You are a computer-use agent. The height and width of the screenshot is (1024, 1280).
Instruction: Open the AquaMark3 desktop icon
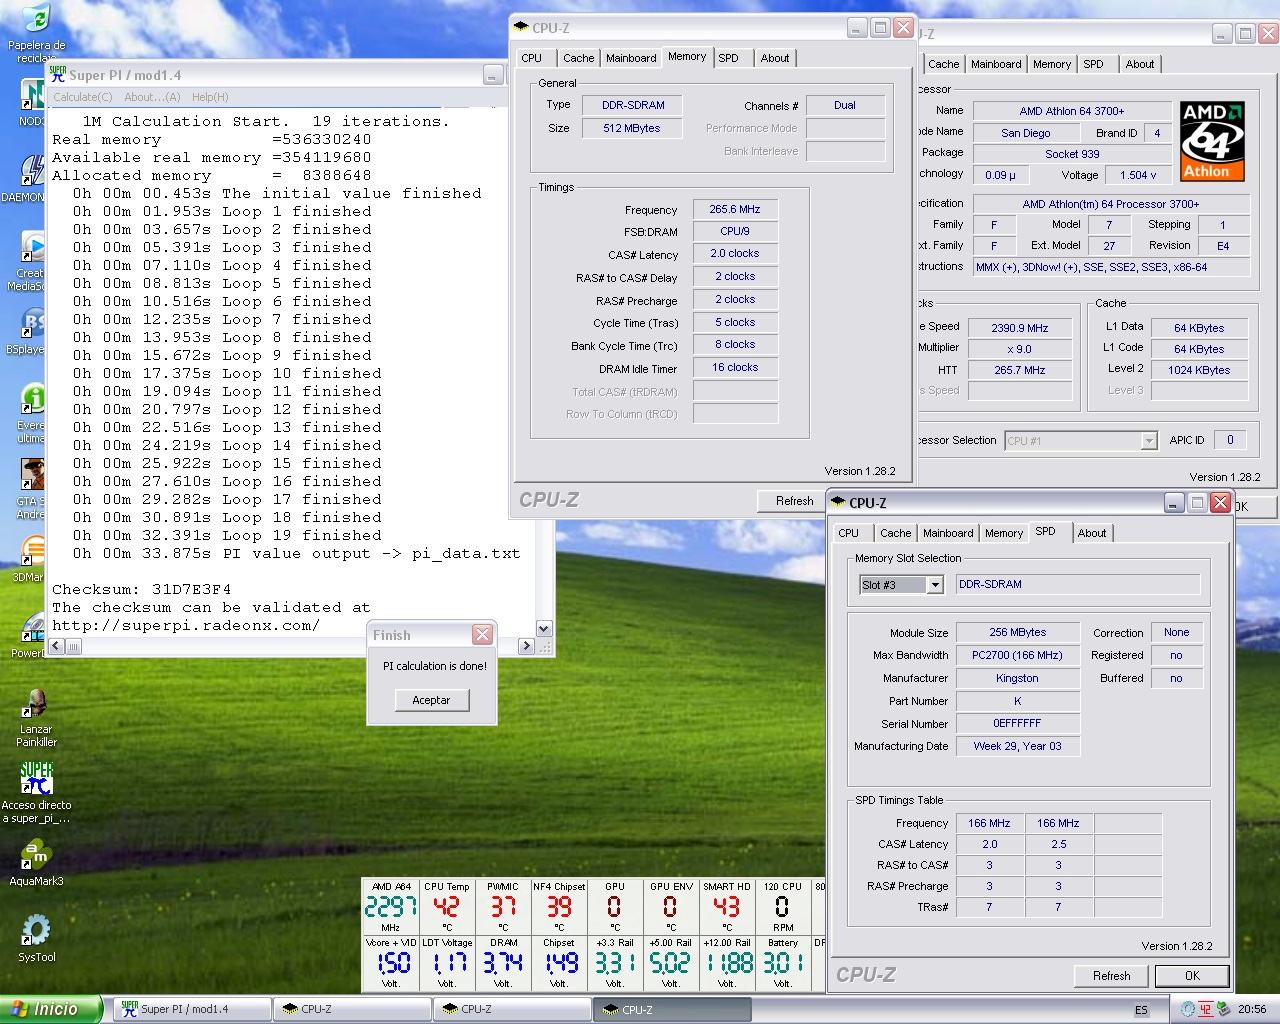[x=36, y=855]
